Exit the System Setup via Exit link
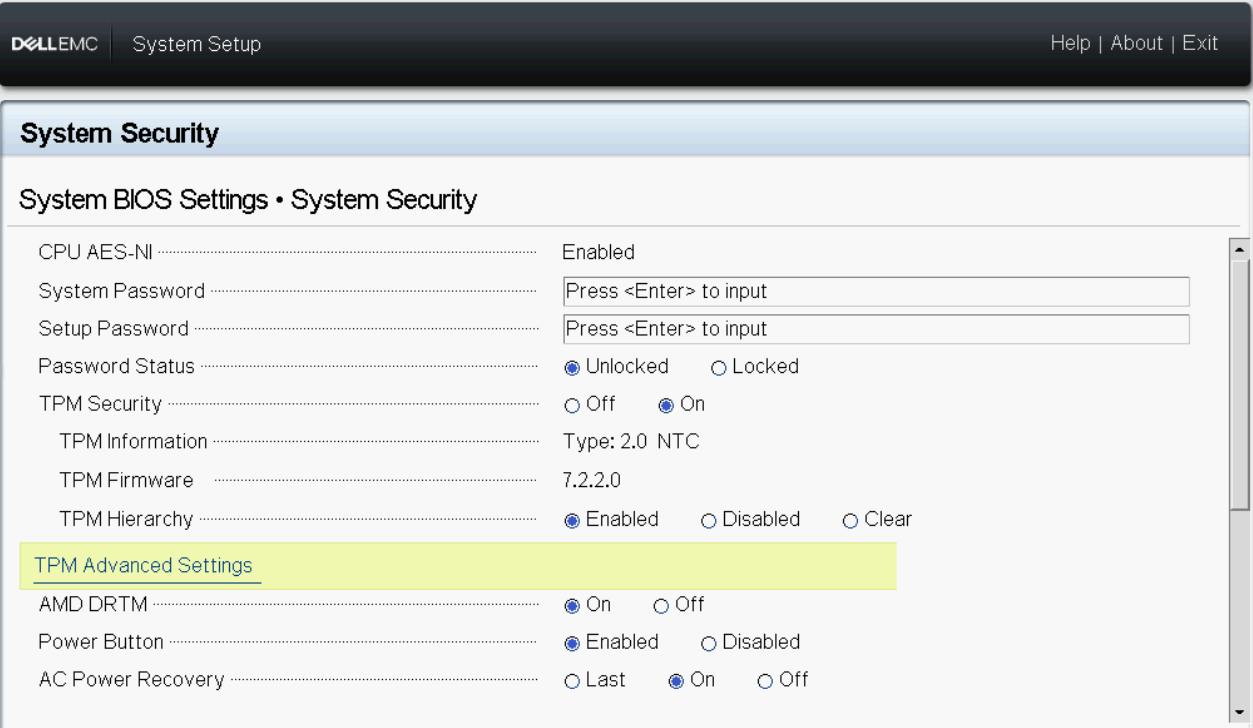The height and width of the screenshot is (728, 1253). click(x=1200, y=43)
